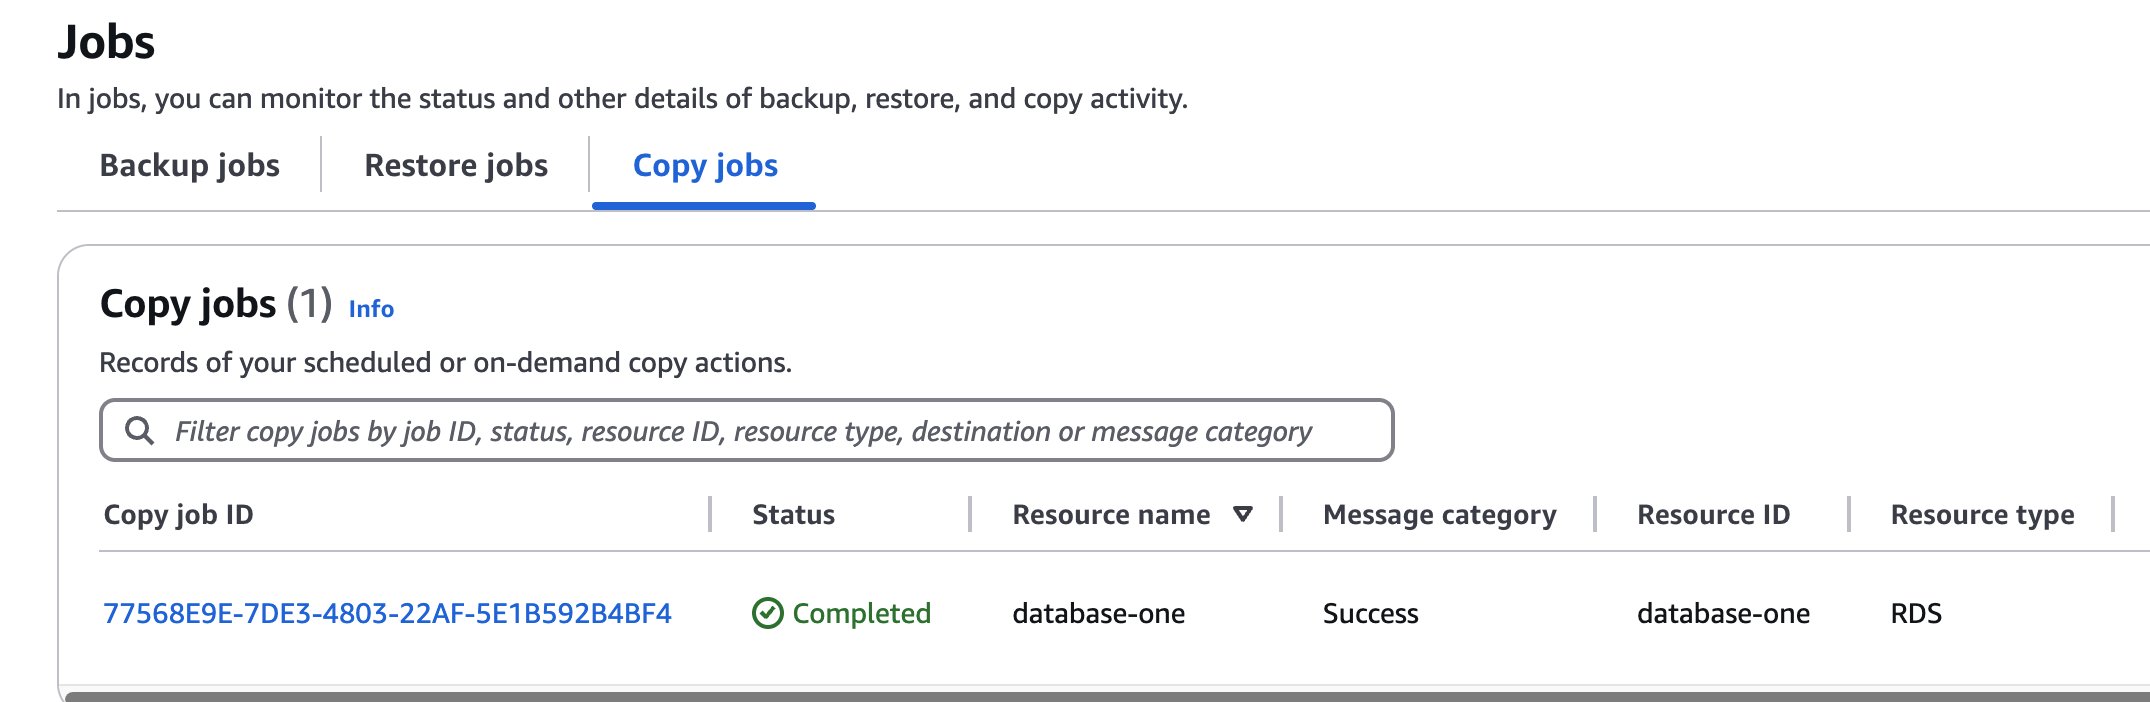Switch to the Backup jobs tab
Image resolution: width=2150 pixels, height=702 pixels.
point(189,165)
